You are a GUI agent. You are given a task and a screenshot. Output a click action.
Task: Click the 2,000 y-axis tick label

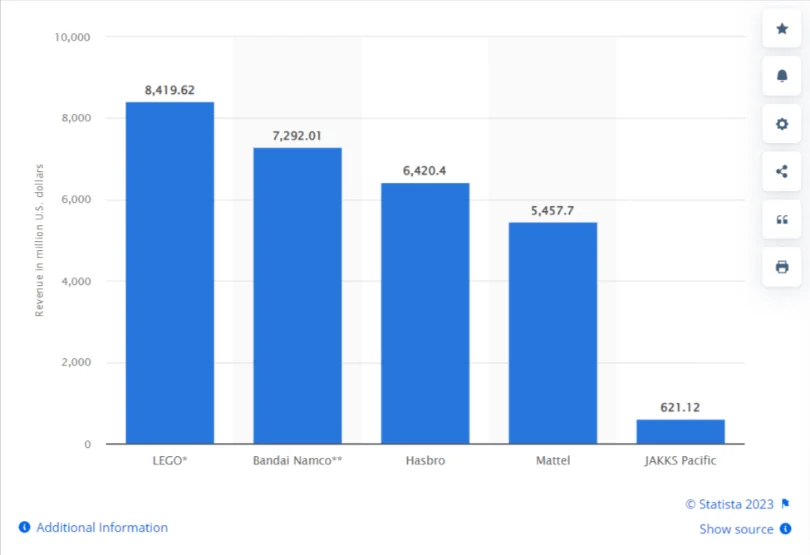(x=76, y=362)
